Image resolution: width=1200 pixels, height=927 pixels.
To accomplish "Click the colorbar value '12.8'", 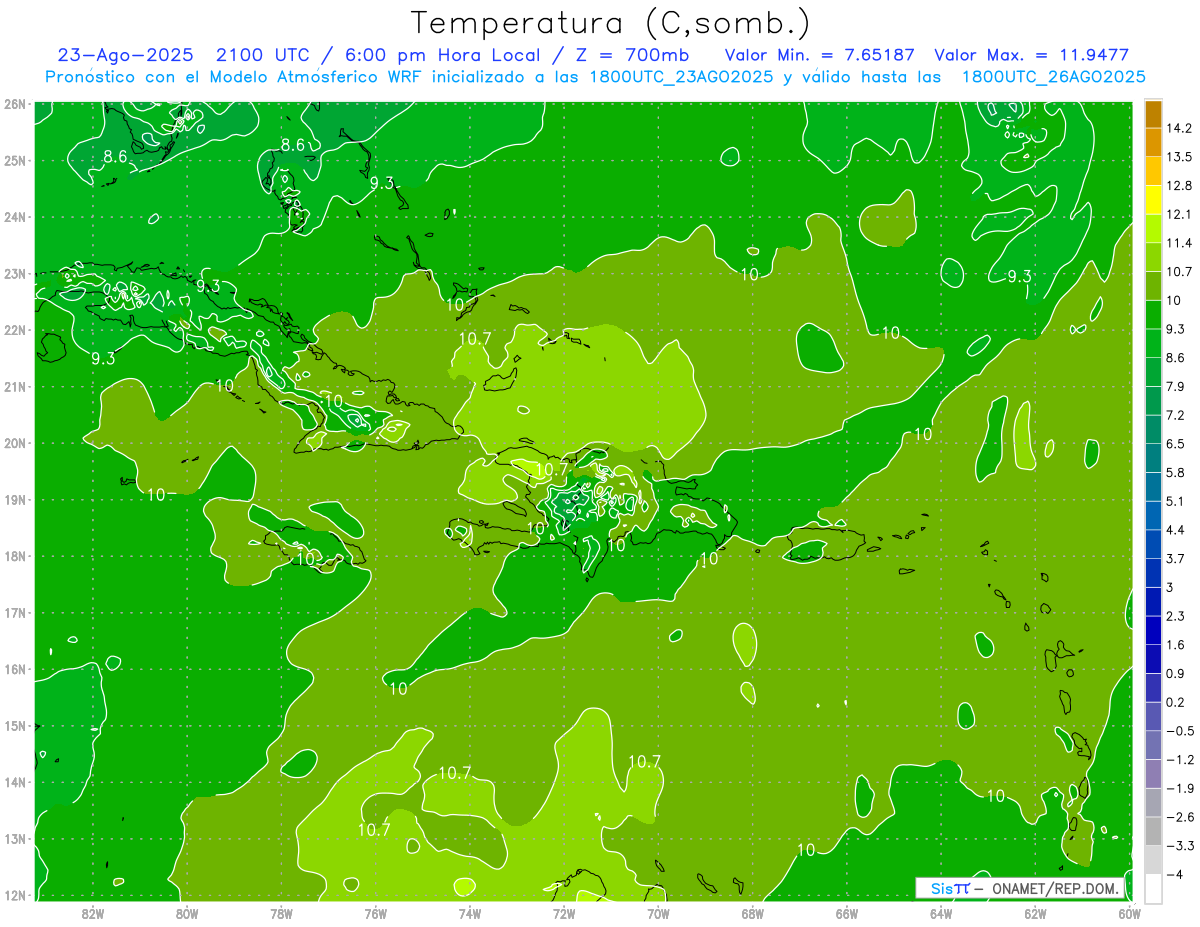I will [x=1179, y=186].
